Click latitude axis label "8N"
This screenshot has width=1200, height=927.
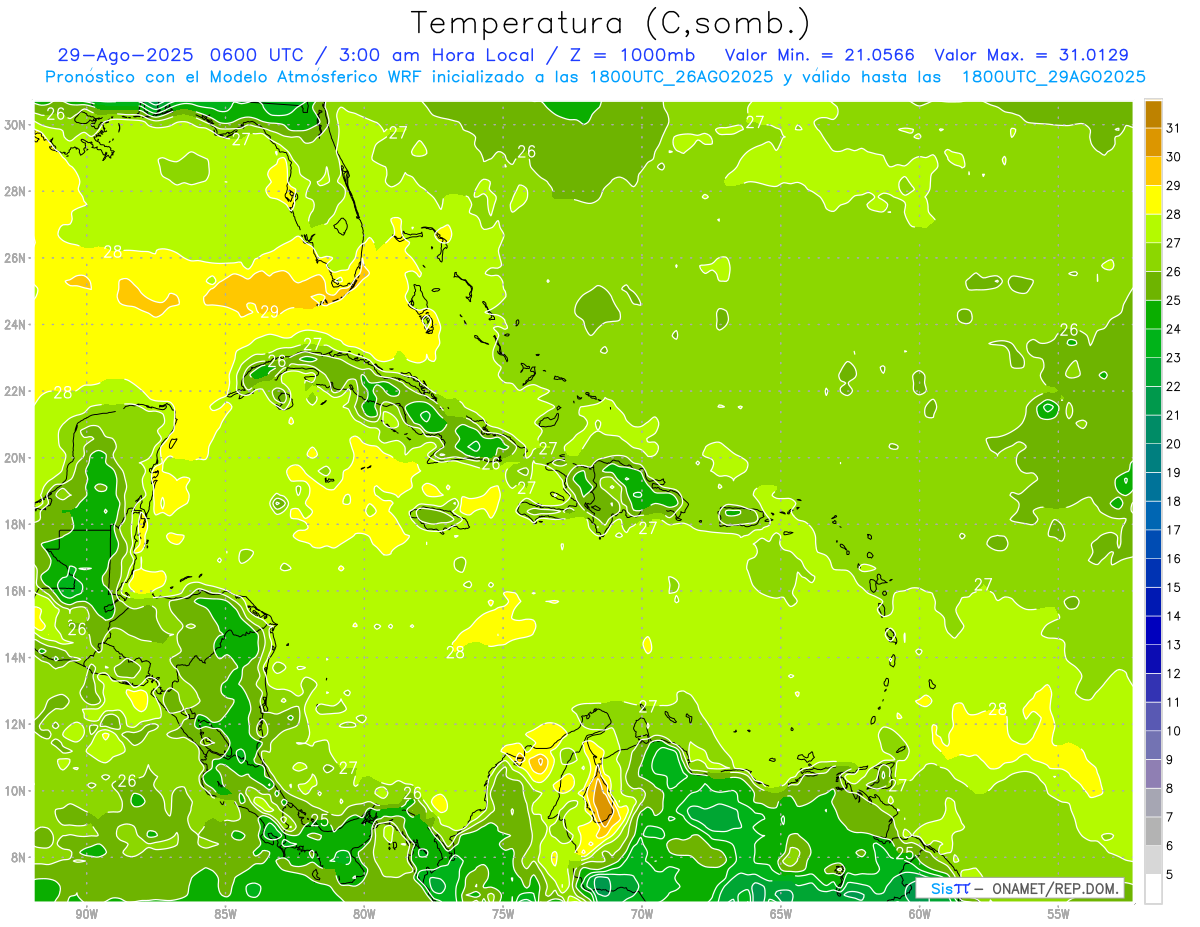pos(20,858)
